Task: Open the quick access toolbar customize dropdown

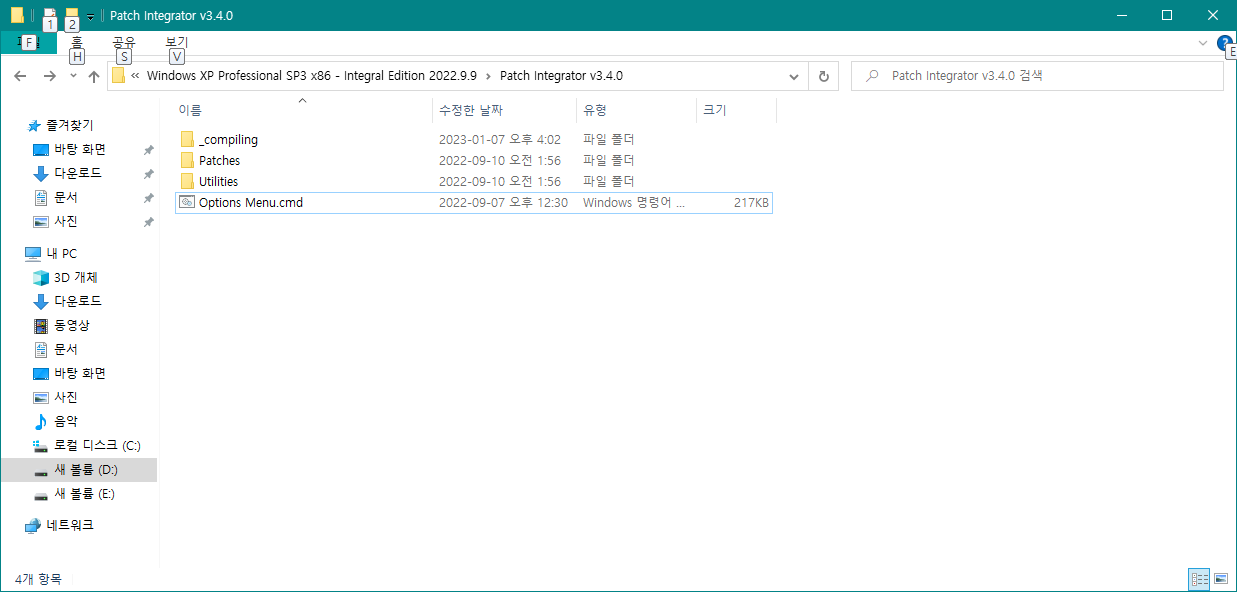Action: 90,17
